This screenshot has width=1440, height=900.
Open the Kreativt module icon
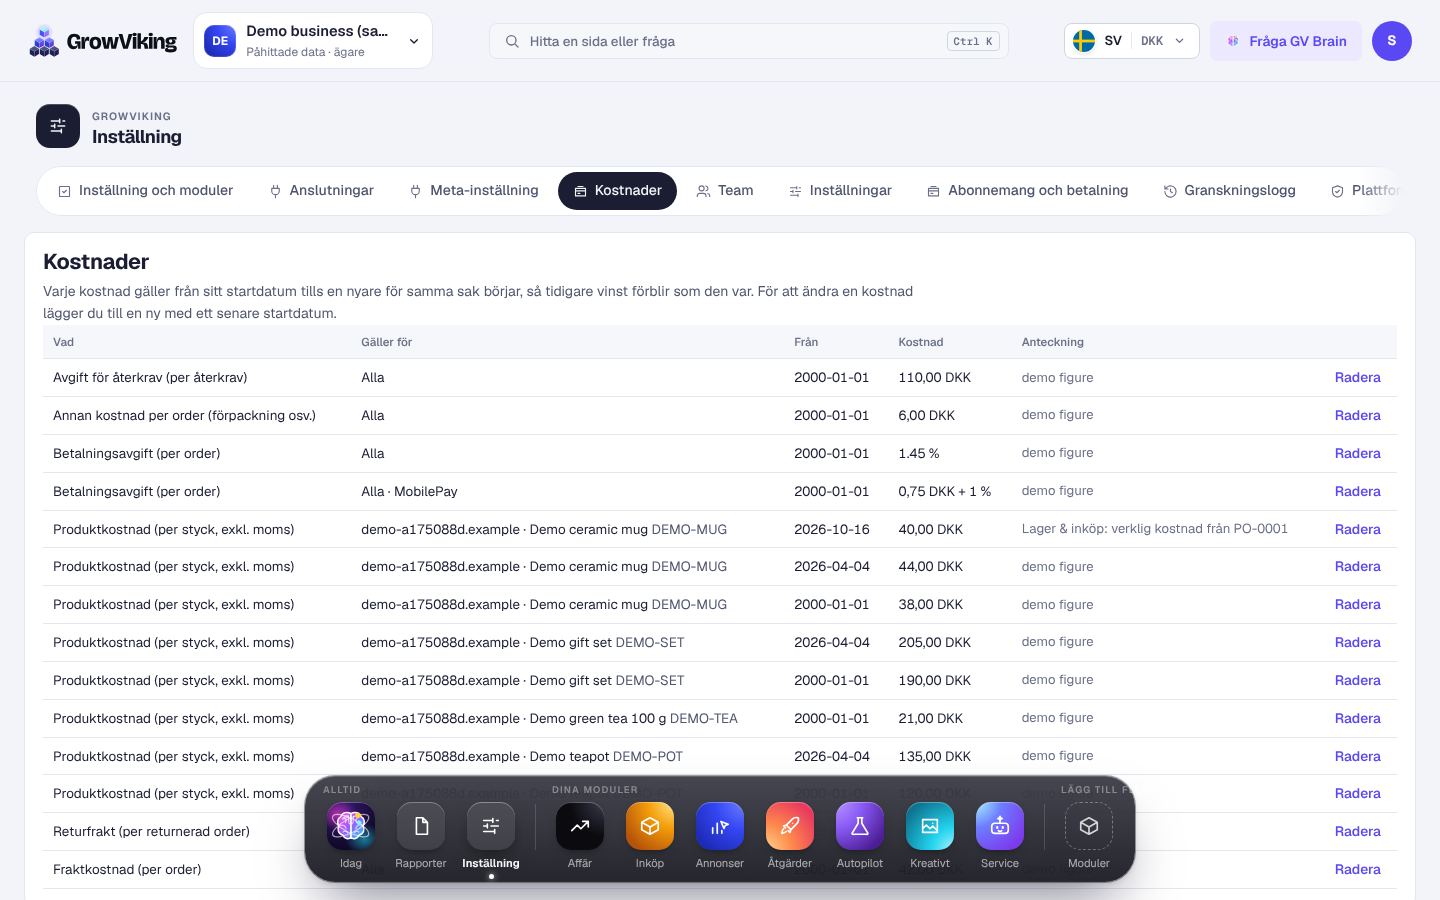[930, 826]
